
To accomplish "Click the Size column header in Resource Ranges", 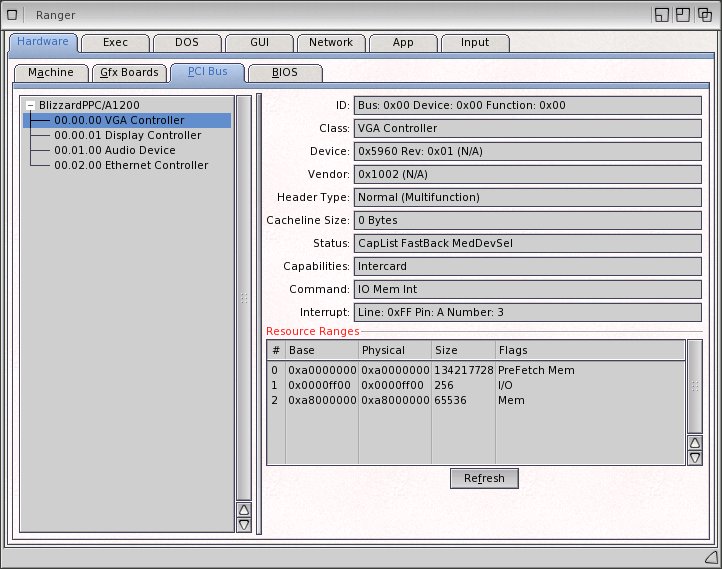I will click(462, 351).
